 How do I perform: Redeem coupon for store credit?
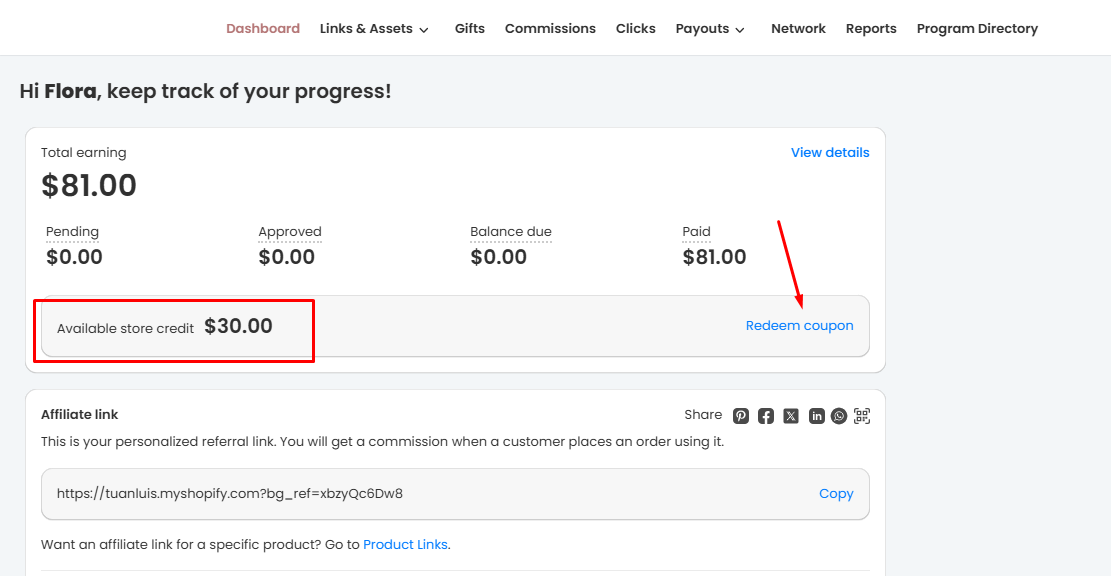tap(800, 326)
